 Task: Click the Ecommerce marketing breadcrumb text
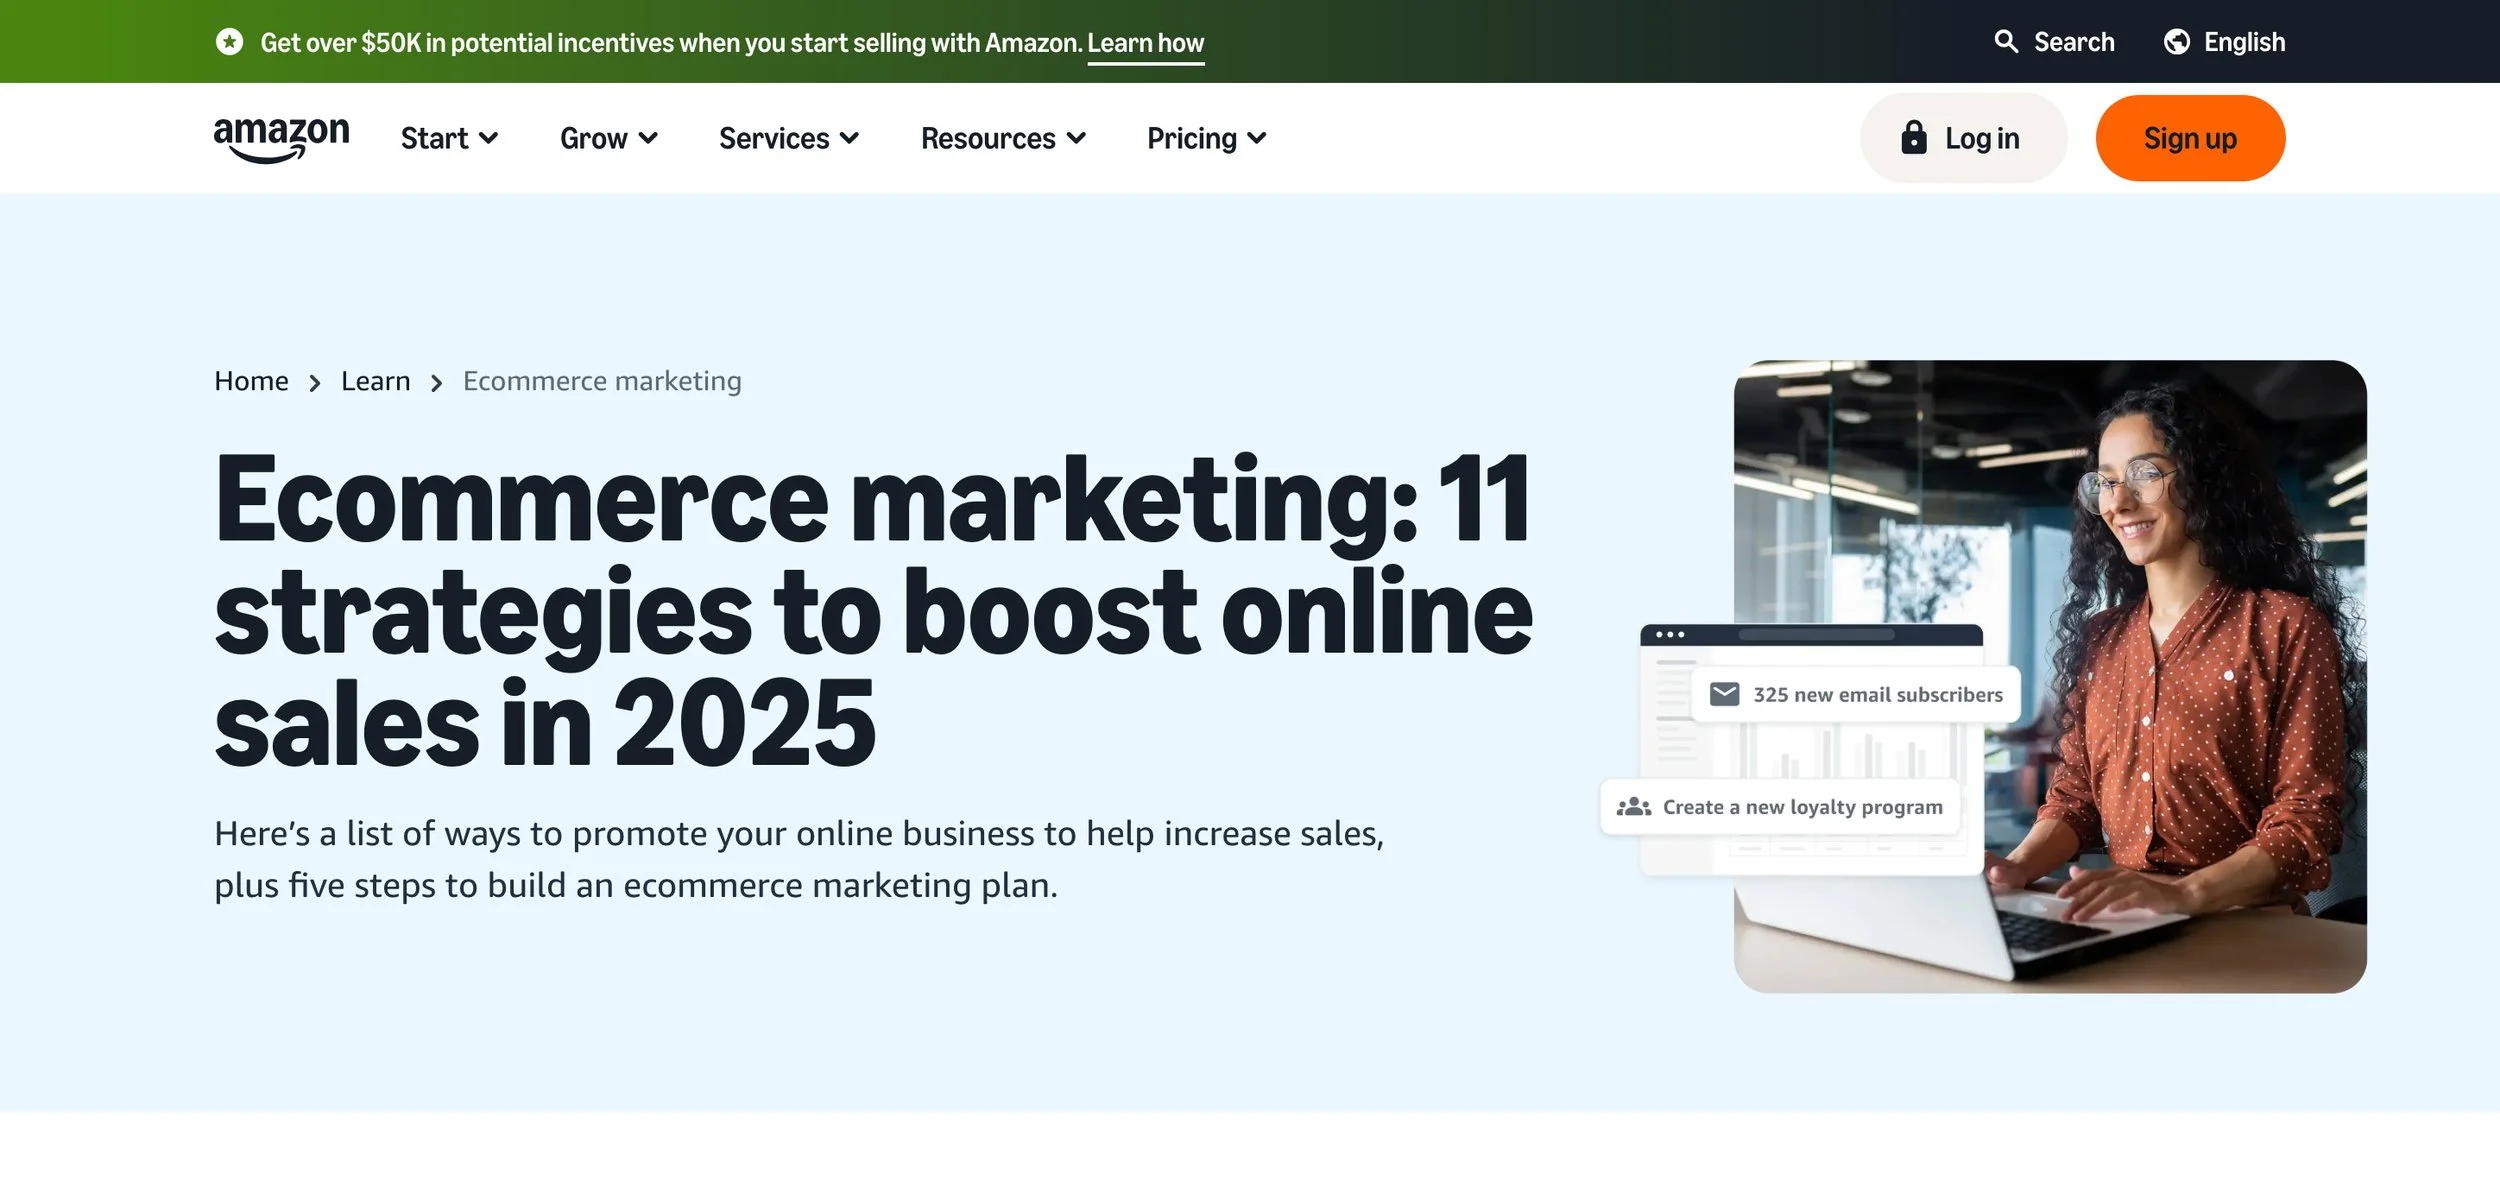point(602,382)
